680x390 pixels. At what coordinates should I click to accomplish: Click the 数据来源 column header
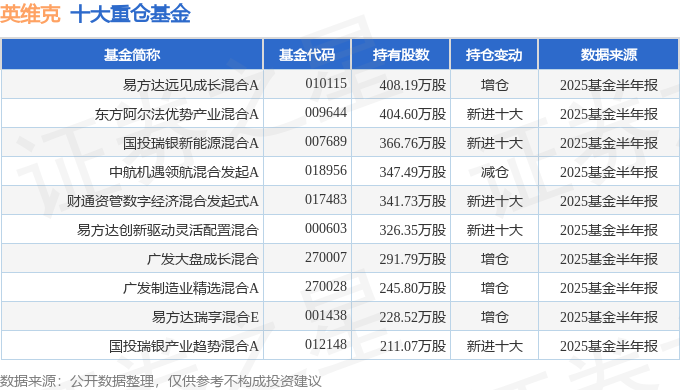[608, 55]
